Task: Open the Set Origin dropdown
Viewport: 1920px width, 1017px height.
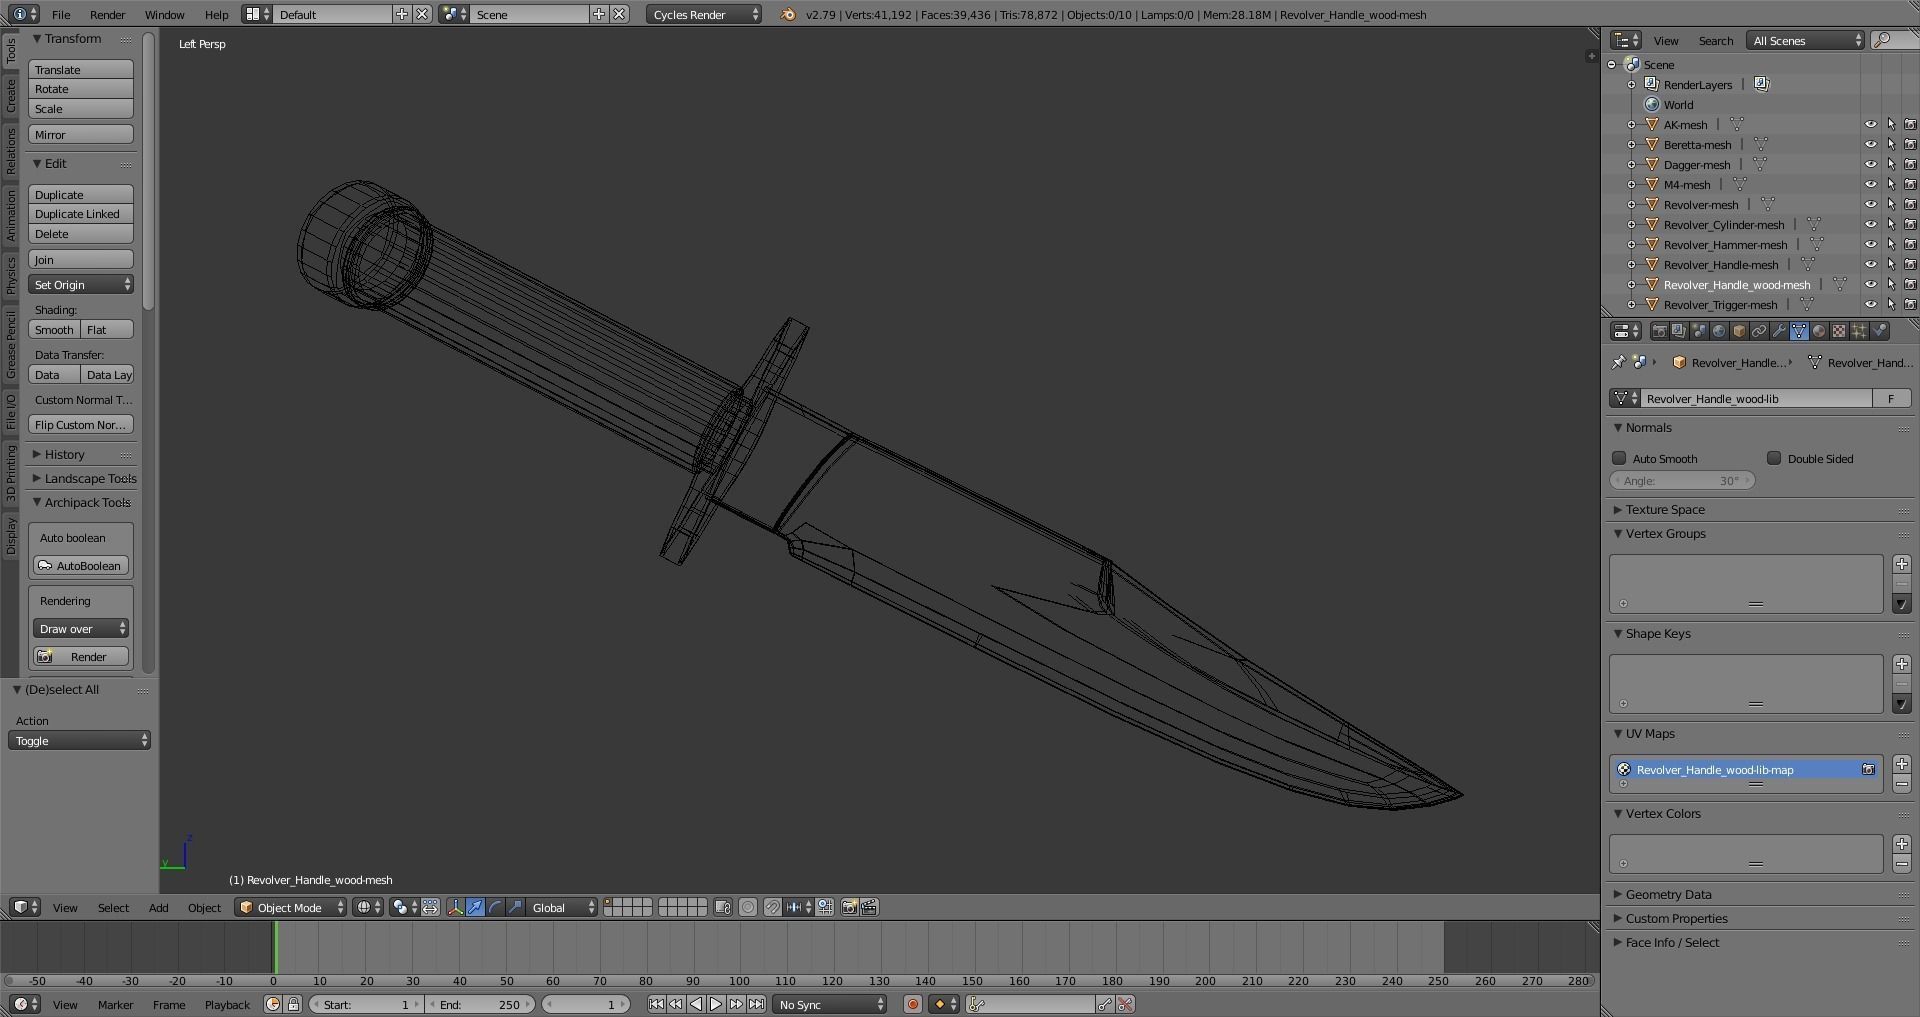Action: click(x=81, y=285)
